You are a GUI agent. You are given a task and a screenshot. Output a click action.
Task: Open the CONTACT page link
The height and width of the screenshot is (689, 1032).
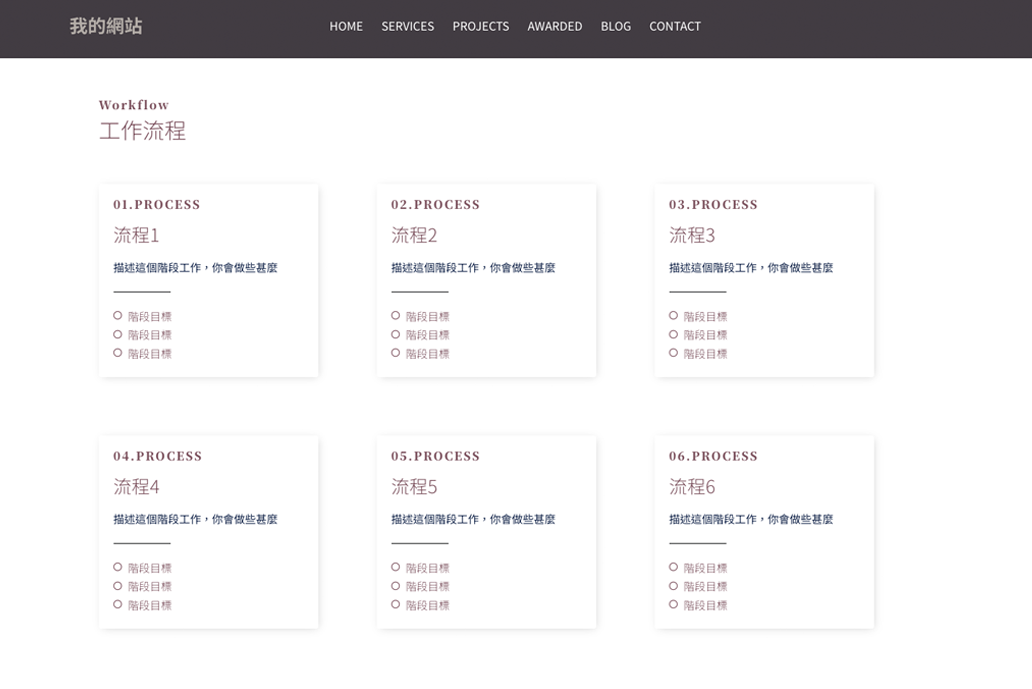(x=674, y=26)
